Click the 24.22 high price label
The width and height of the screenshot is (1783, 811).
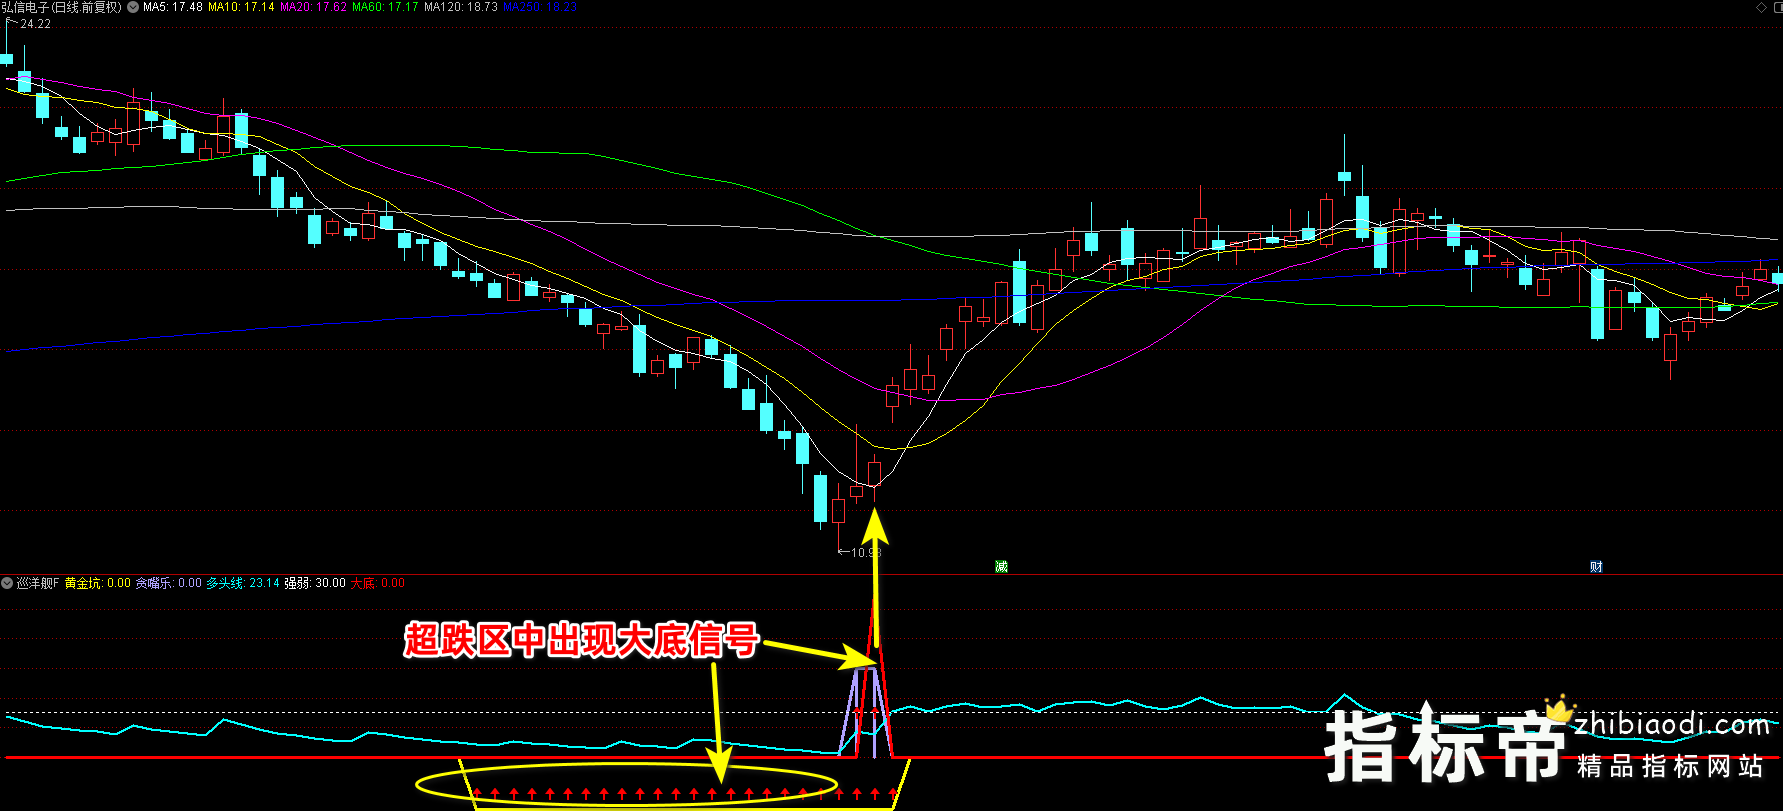point(35,24)
